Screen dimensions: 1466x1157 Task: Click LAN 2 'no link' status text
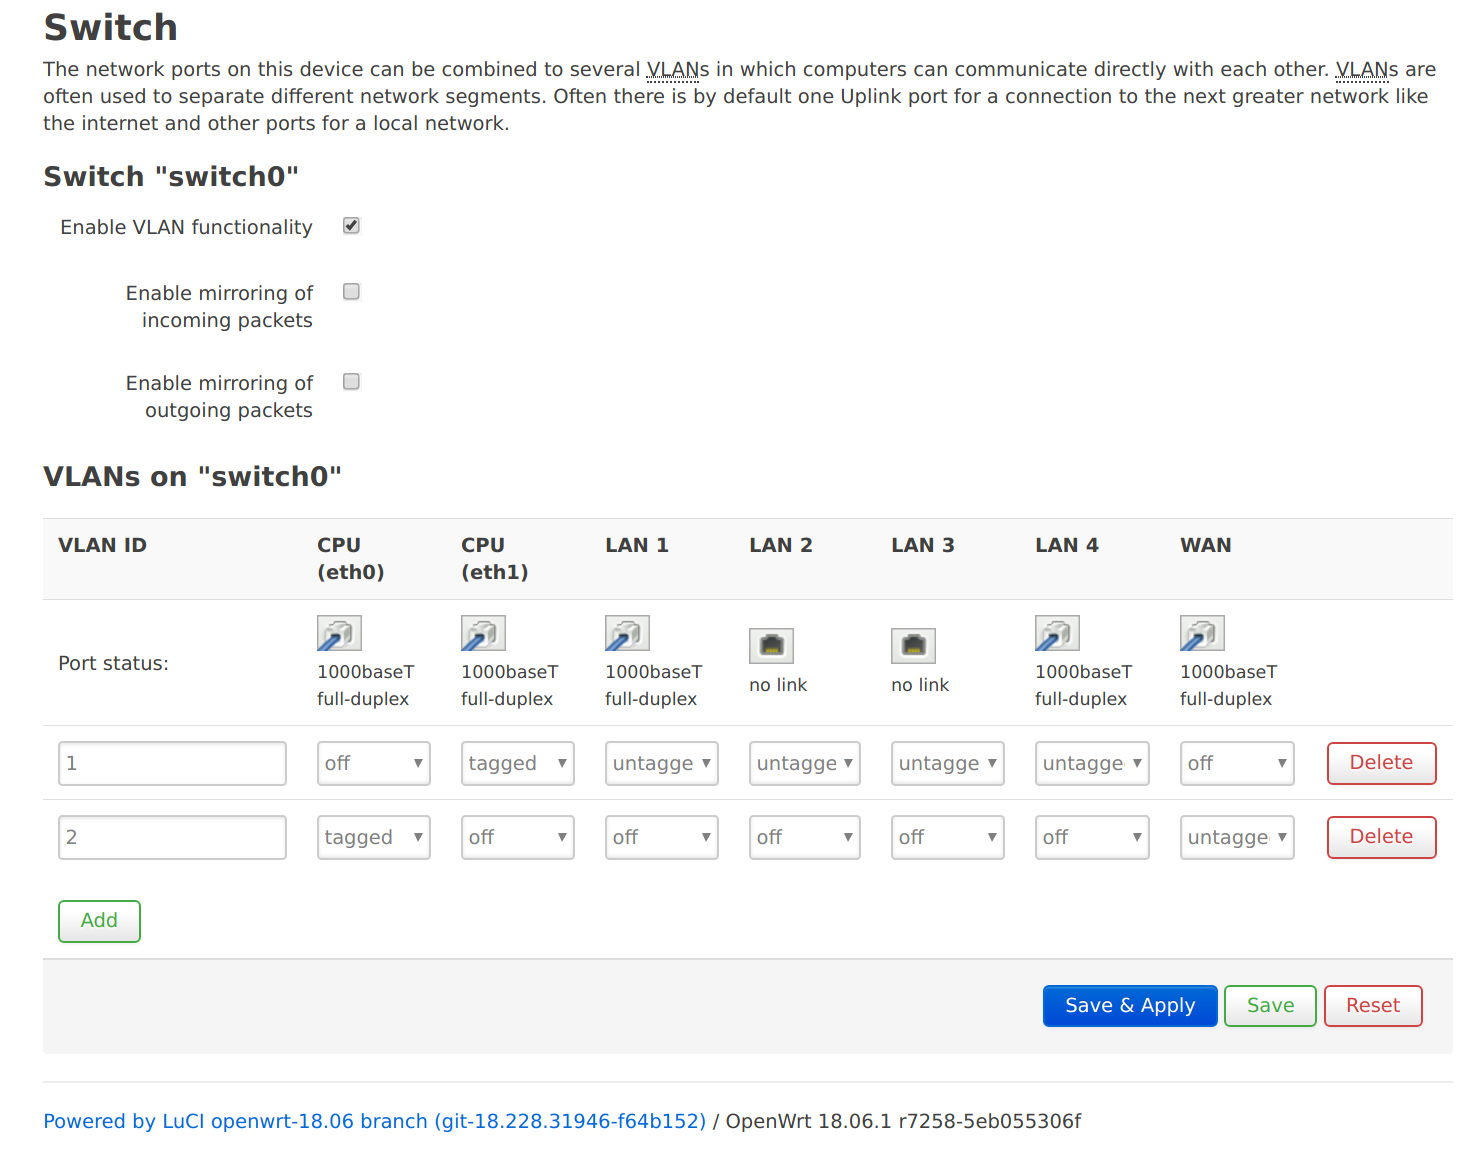point(778,685)
